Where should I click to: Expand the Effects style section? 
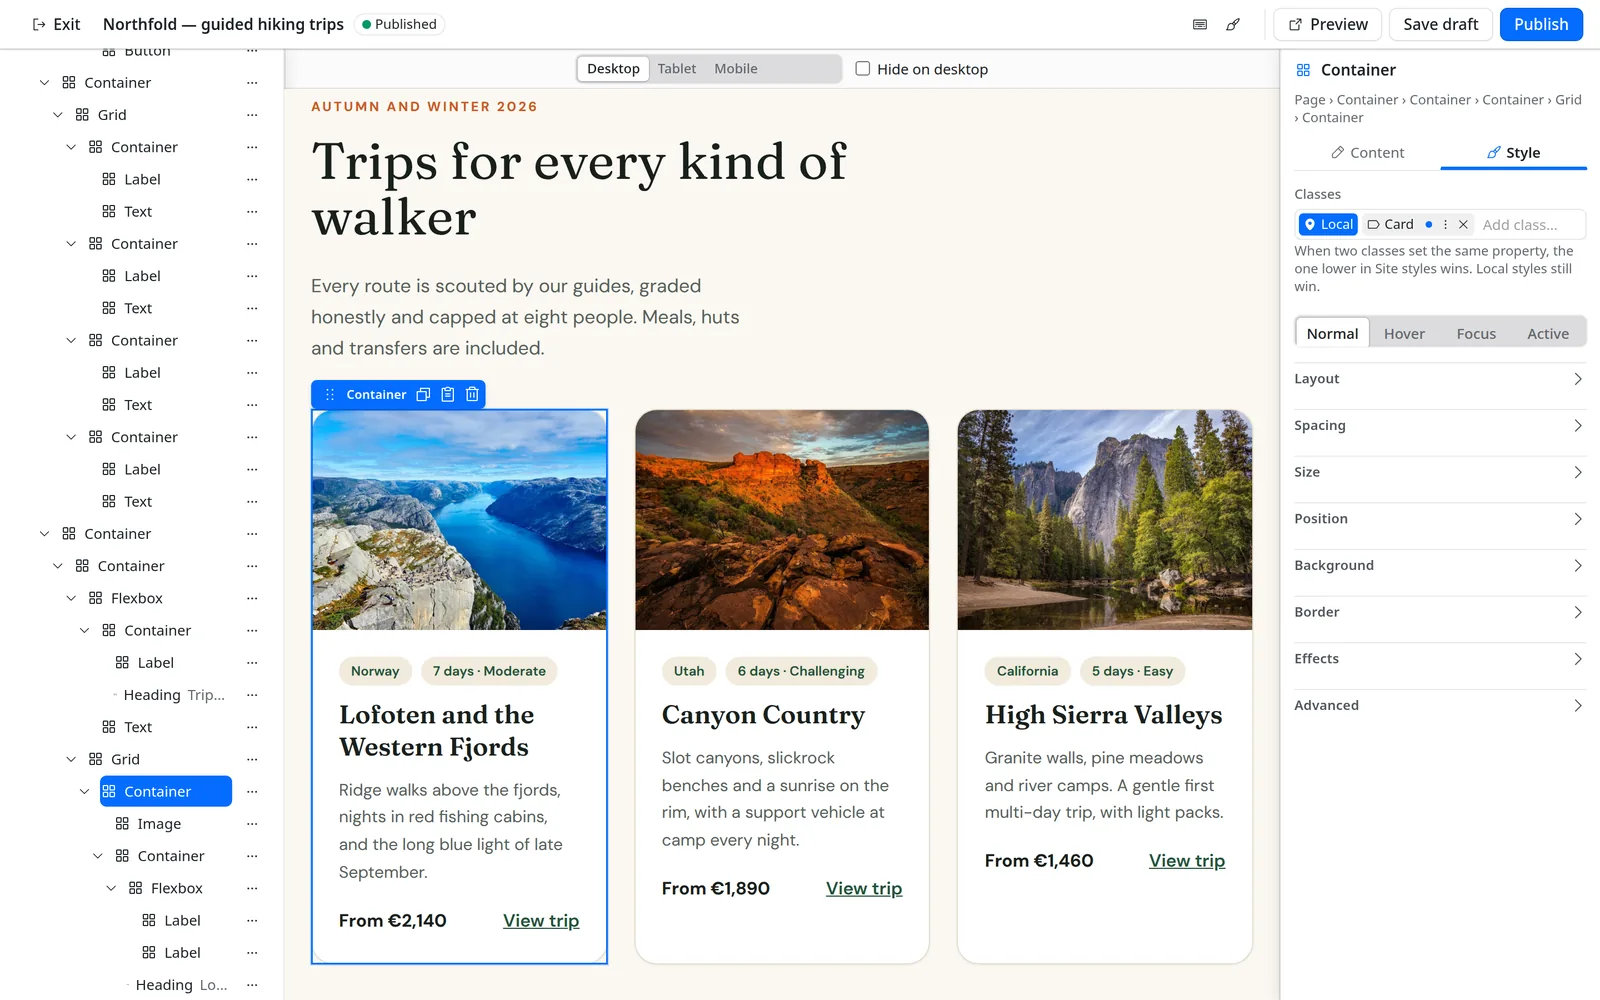click(1440, 659)
